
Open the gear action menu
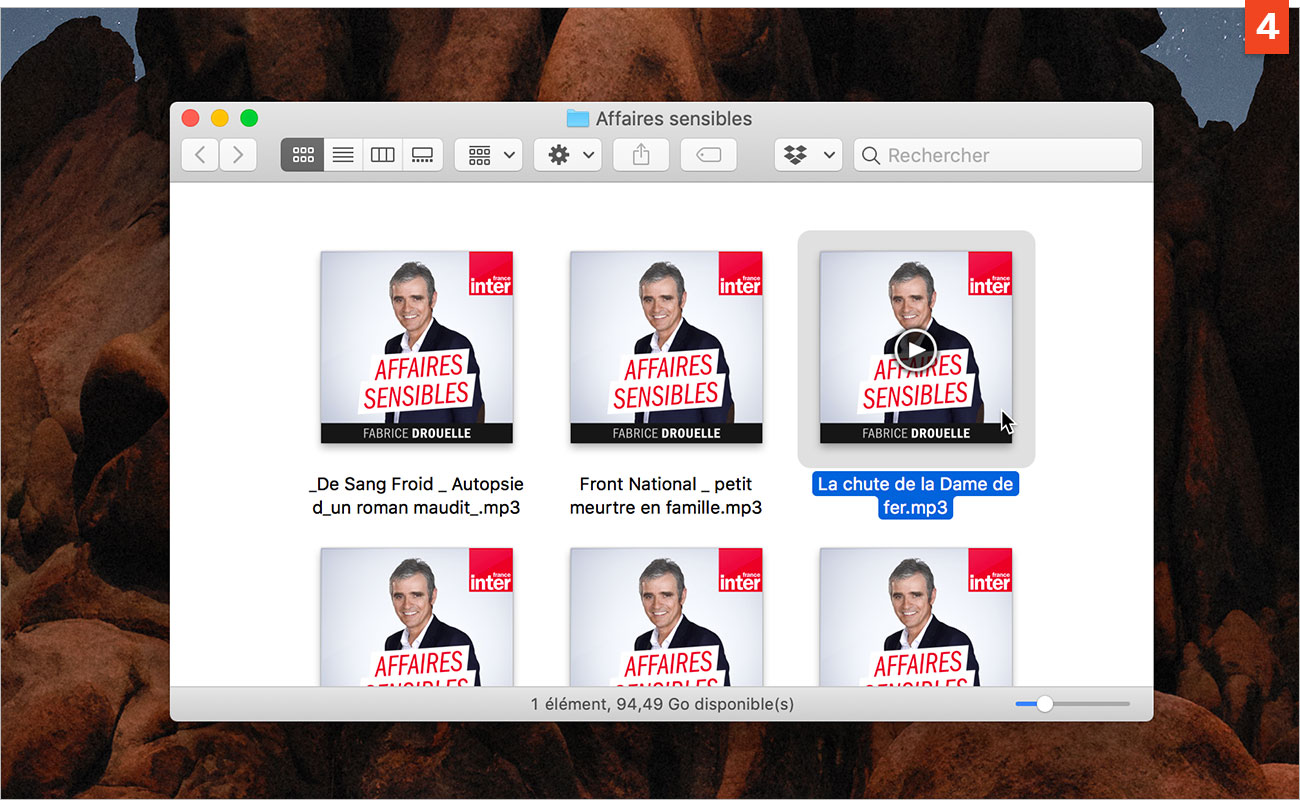[568, 155]
